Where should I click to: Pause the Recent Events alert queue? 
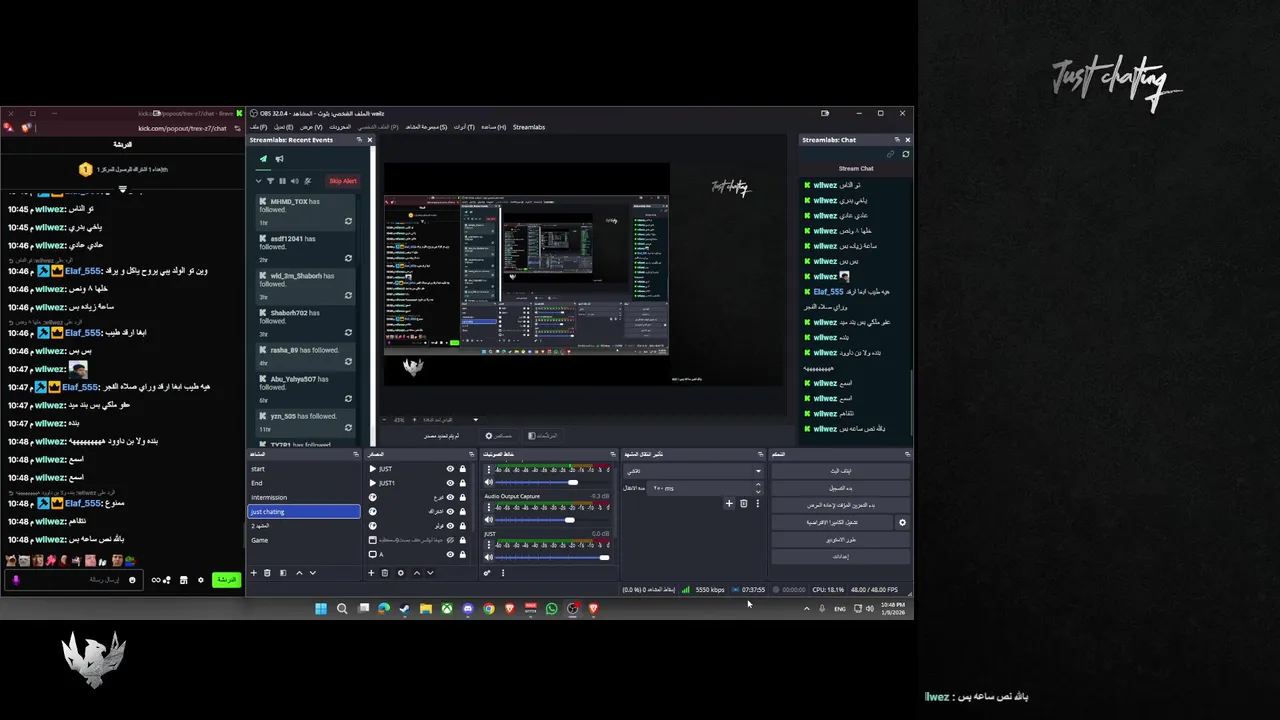pos(282,181)
